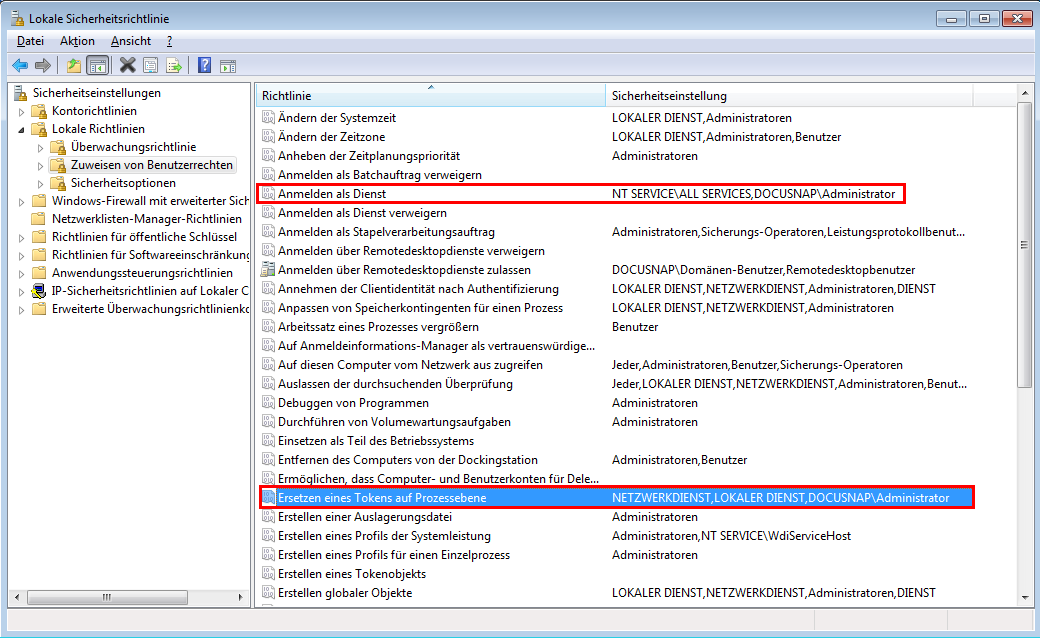Click the policy list scroll down arrow
Image resolution: width=1040 pixels, height=638 pixels.
click(1025, 598)
